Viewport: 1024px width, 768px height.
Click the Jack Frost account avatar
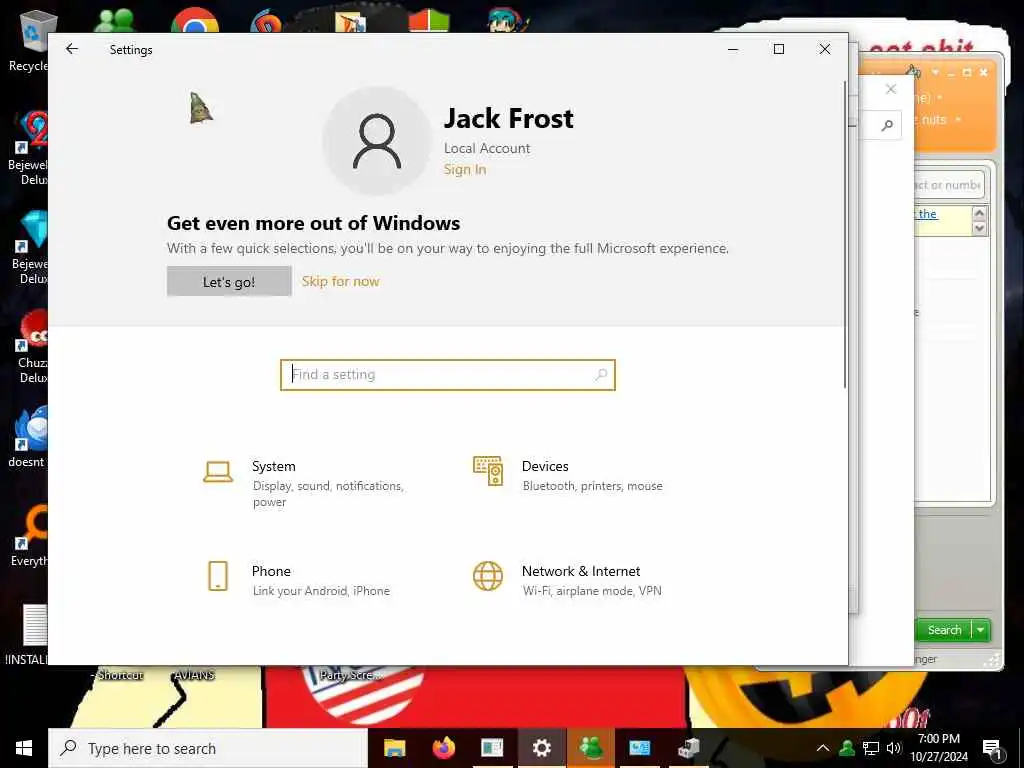(x=377, y=141)
